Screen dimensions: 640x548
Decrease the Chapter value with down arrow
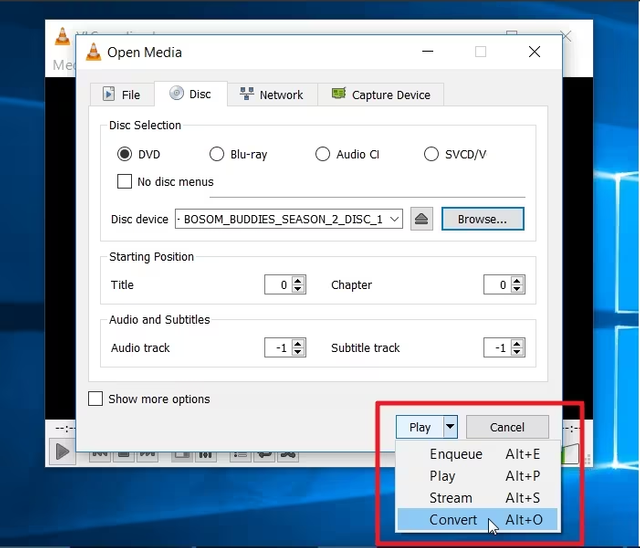517,289
